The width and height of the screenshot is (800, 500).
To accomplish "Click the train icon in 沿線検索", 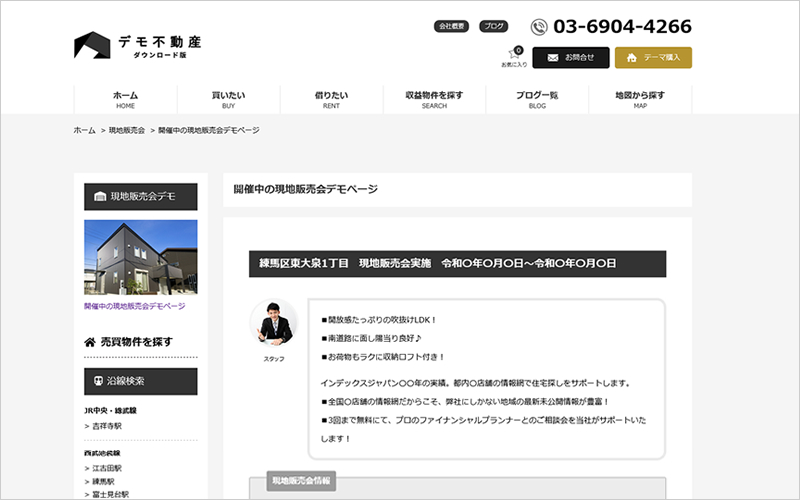I will (x=99, y=380).
